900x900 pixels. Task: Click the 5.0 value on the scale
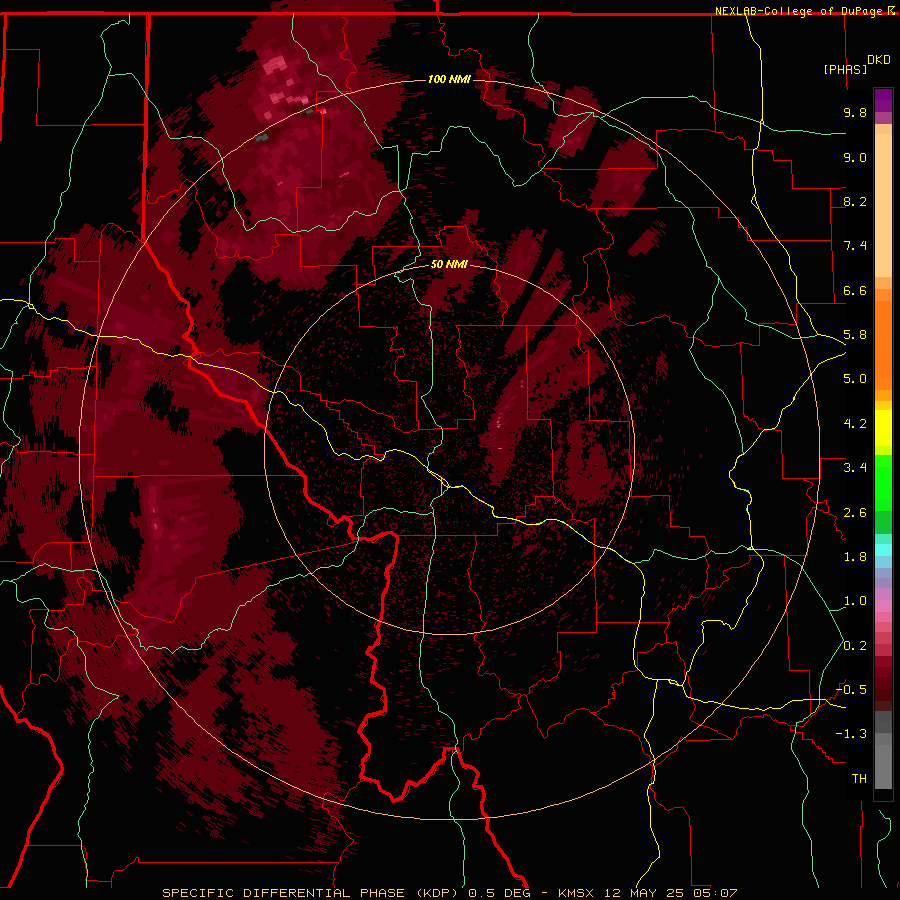(x=855, y=379)
